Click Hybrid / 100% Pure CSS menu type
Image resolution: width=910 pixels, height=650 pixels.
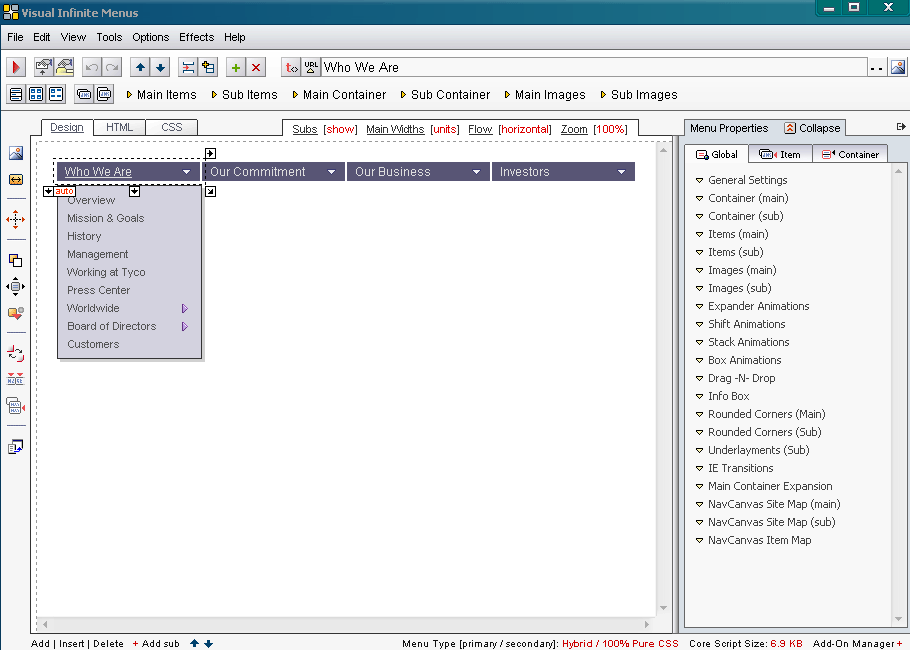(620, 643)
